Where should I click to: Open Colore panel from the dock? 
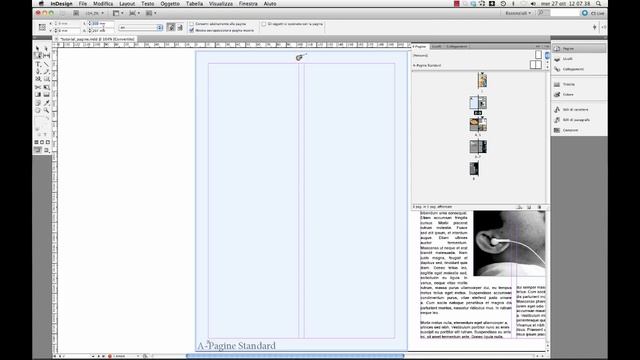(x=579, y=94)
